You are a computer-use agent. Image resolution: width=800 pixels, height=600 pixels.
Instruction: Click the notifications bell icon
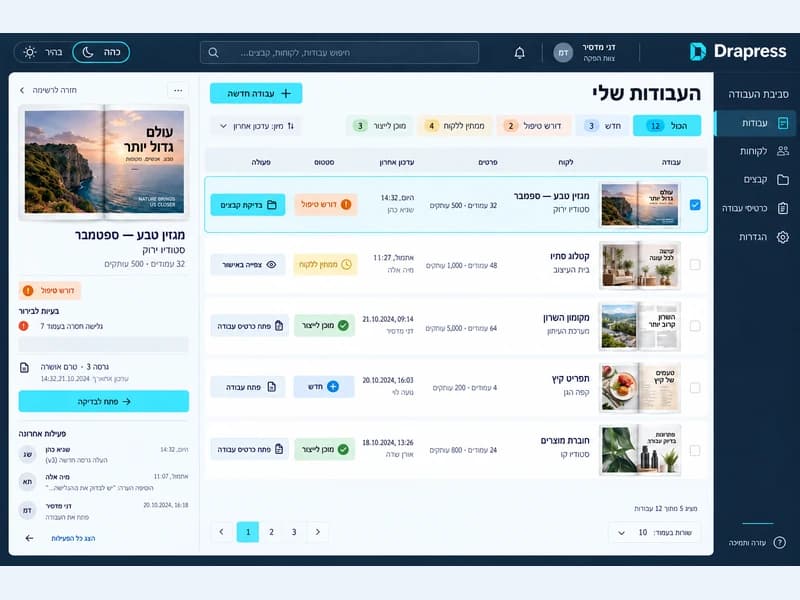[x=519, y=53]
